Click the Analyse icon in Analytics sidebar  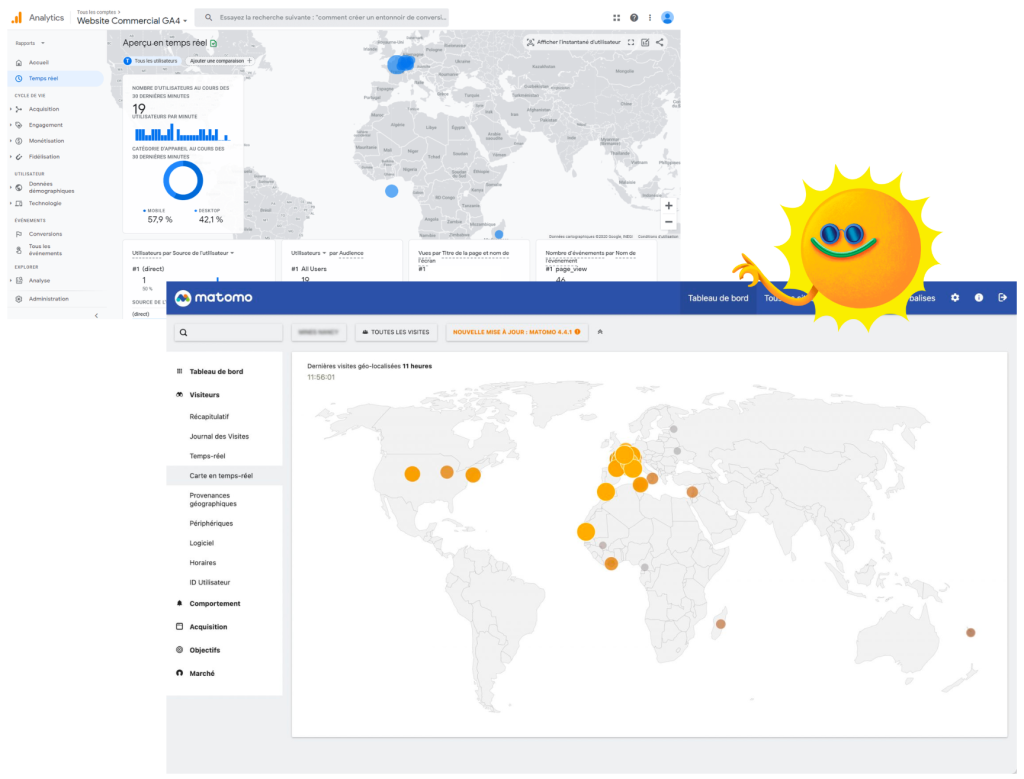[x=19, y=281]
